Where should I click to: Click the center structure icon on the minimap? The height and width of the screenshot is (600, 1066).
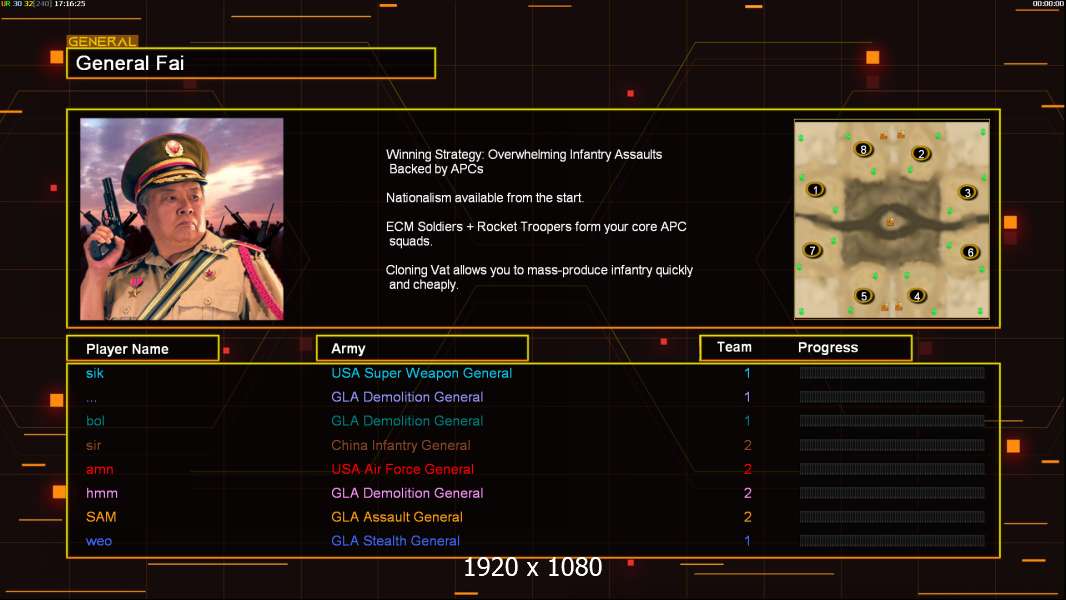tap(891, 222)
